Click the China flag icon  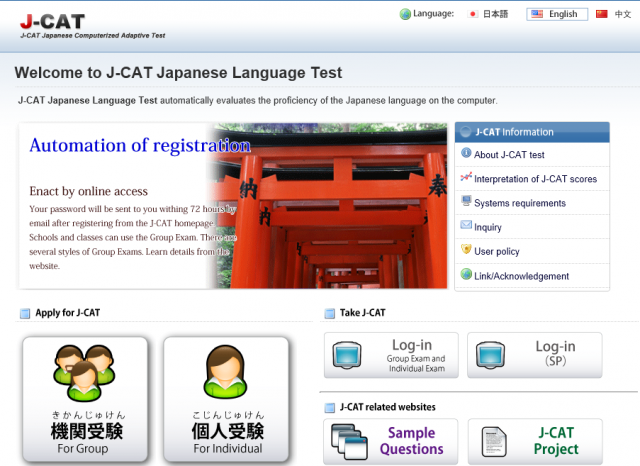pyautogui.click(x=602, y=14)
